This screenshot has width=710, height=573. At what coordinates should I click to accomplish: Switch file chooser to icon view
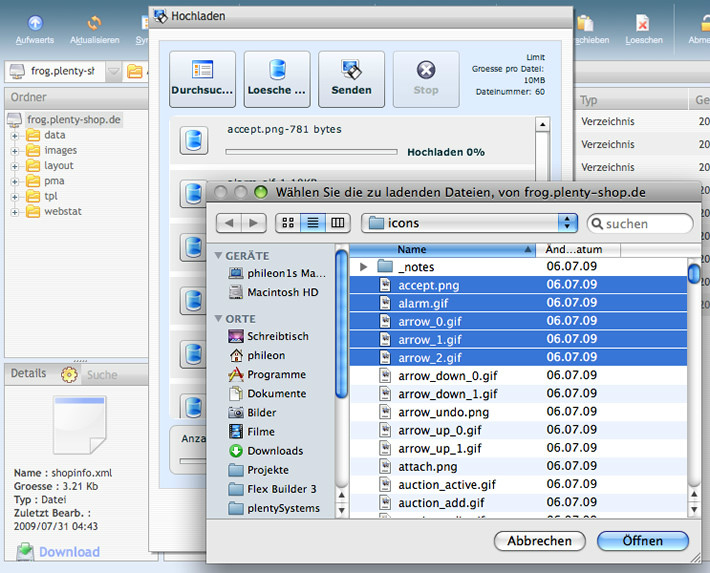pos(288,223)
